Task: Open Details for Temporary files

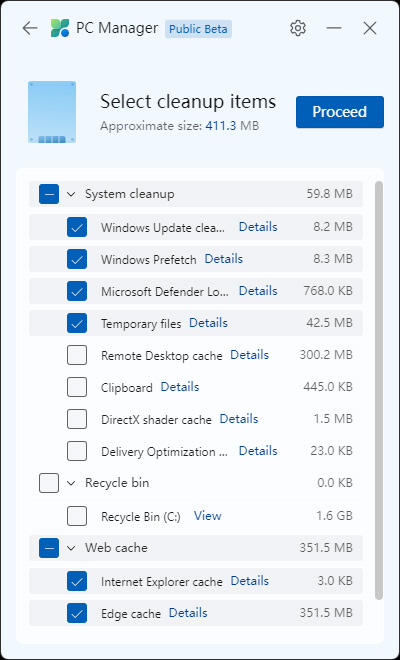Action: click(x=208, y=323)
